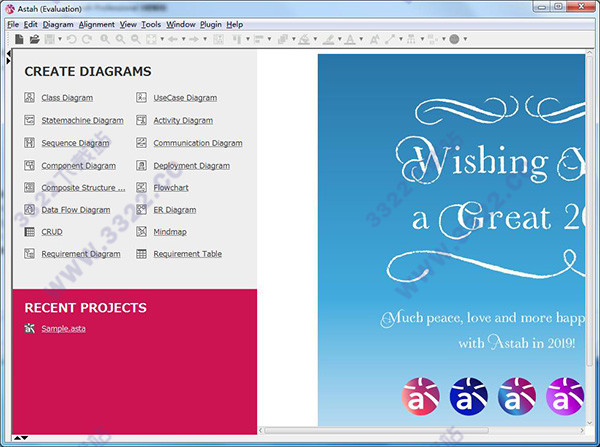This screenshot has width=600, height=447.
Task: Open the File menu
Action: click(13, 24)
